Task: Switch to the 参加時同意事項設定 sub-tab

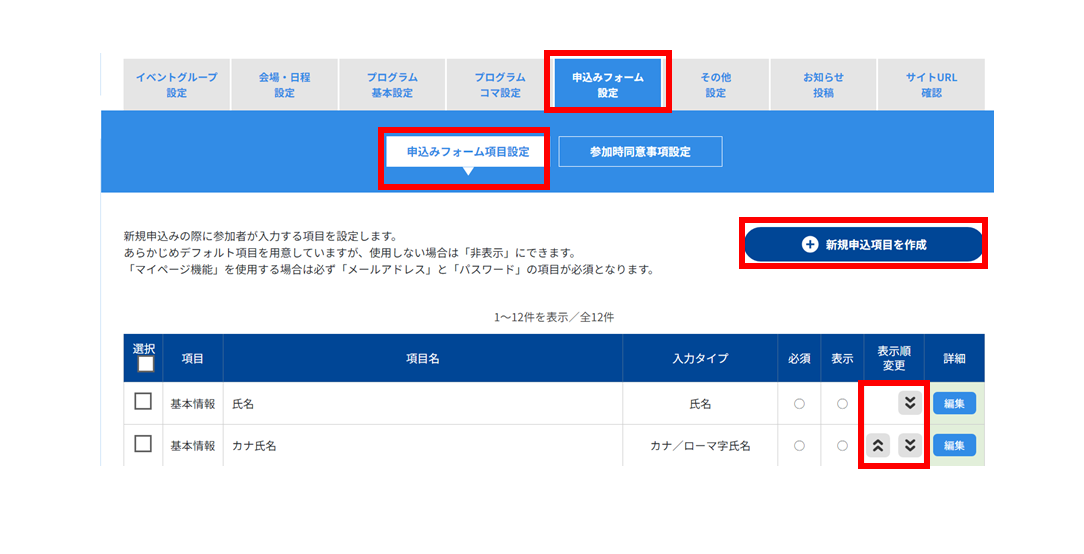Action: coord(640,151)
